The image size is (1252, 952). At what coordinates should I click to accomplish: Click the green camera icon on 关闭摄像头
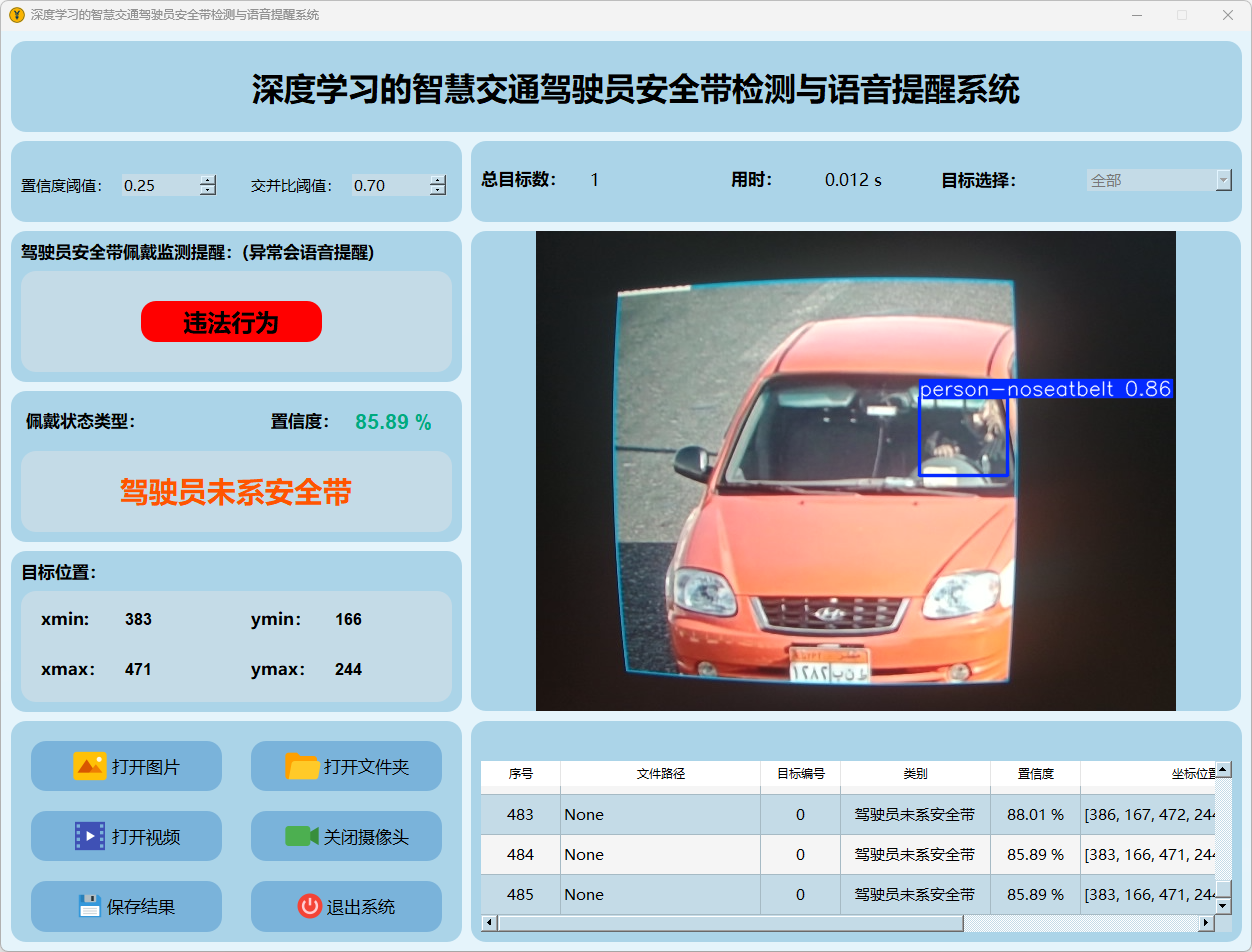(301, 836)
